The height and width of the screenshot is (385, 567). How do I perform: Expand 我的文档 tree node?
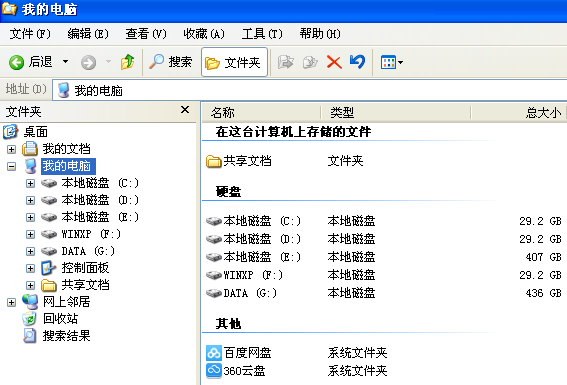click(12, 149)
